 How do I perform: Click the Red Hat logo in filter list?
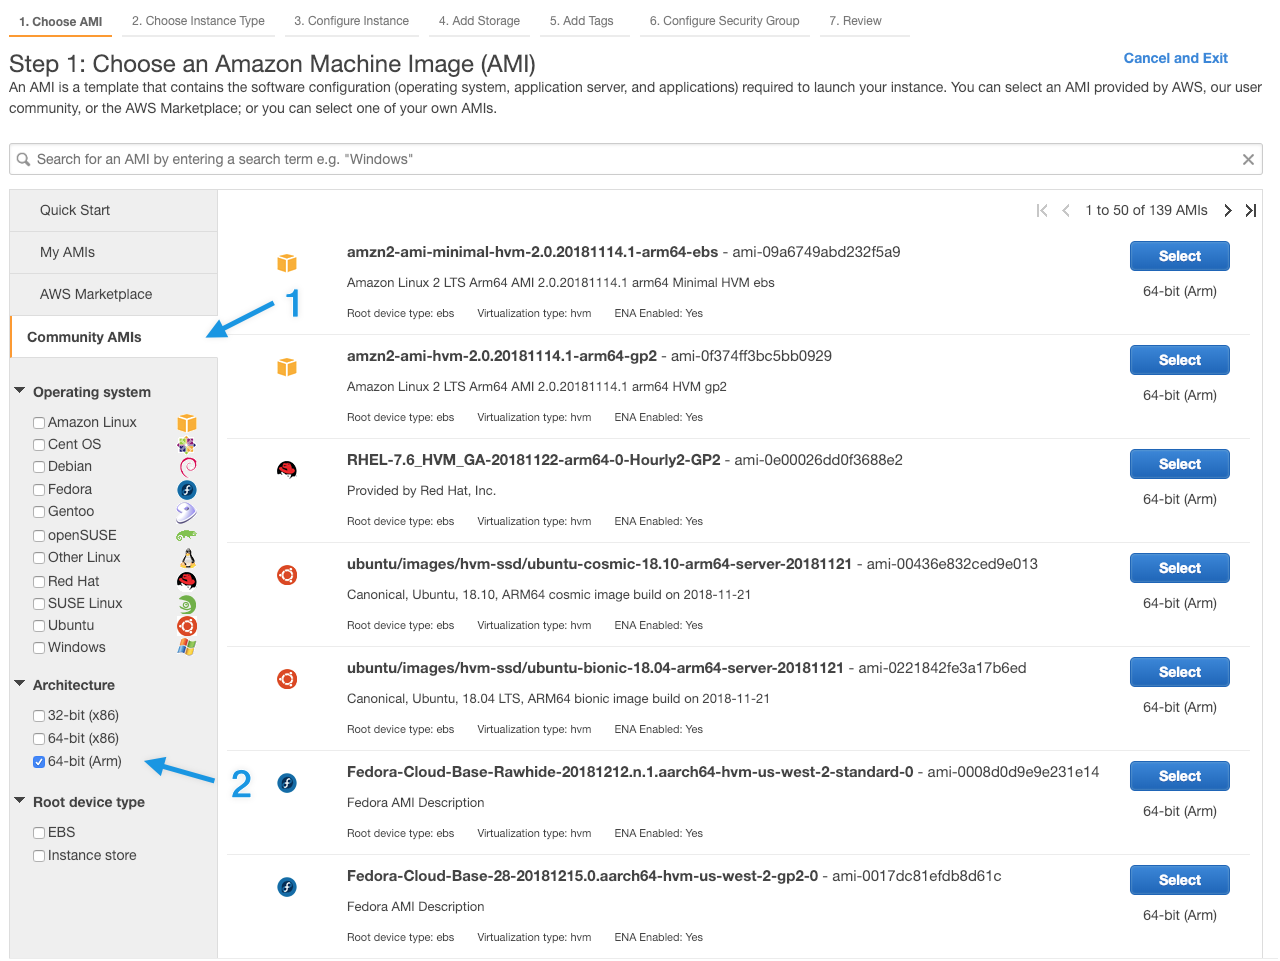coord(187,581)
